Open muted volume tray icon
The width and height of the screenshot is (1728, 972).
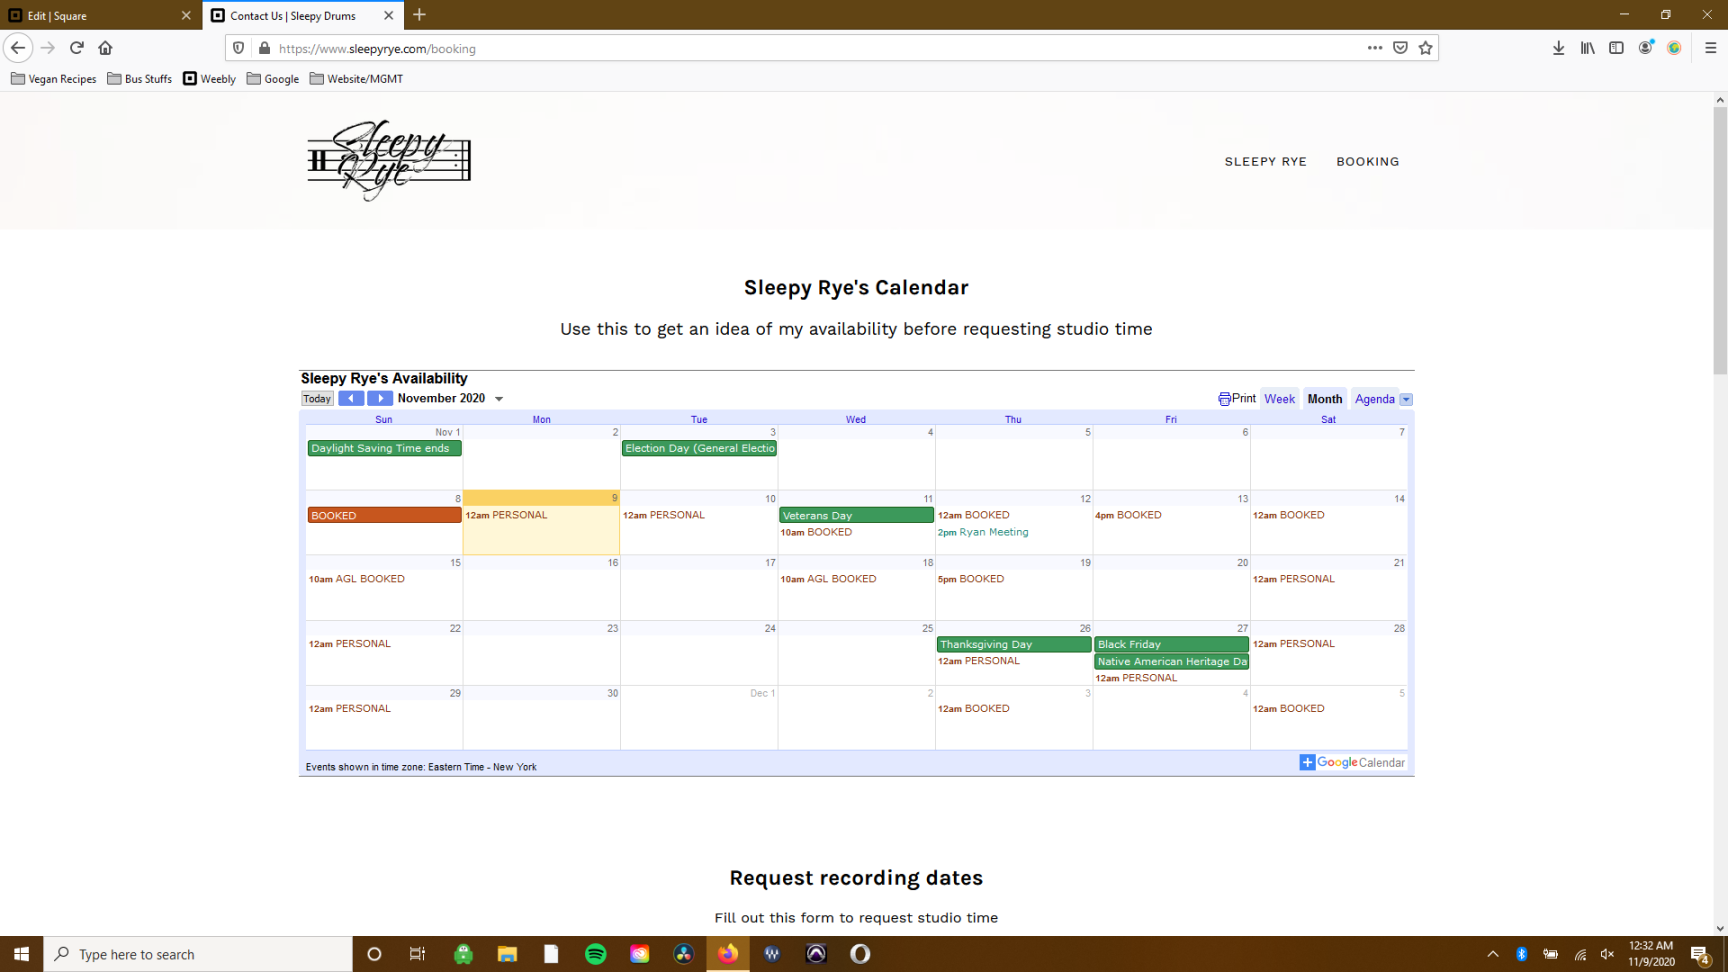click(1607, 954)
